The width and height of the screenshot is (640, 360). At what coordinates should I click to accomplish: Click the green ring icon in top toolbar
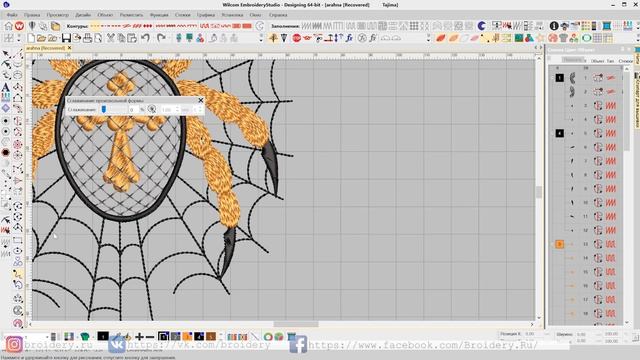pyautogui.click(x=587, y=38)
